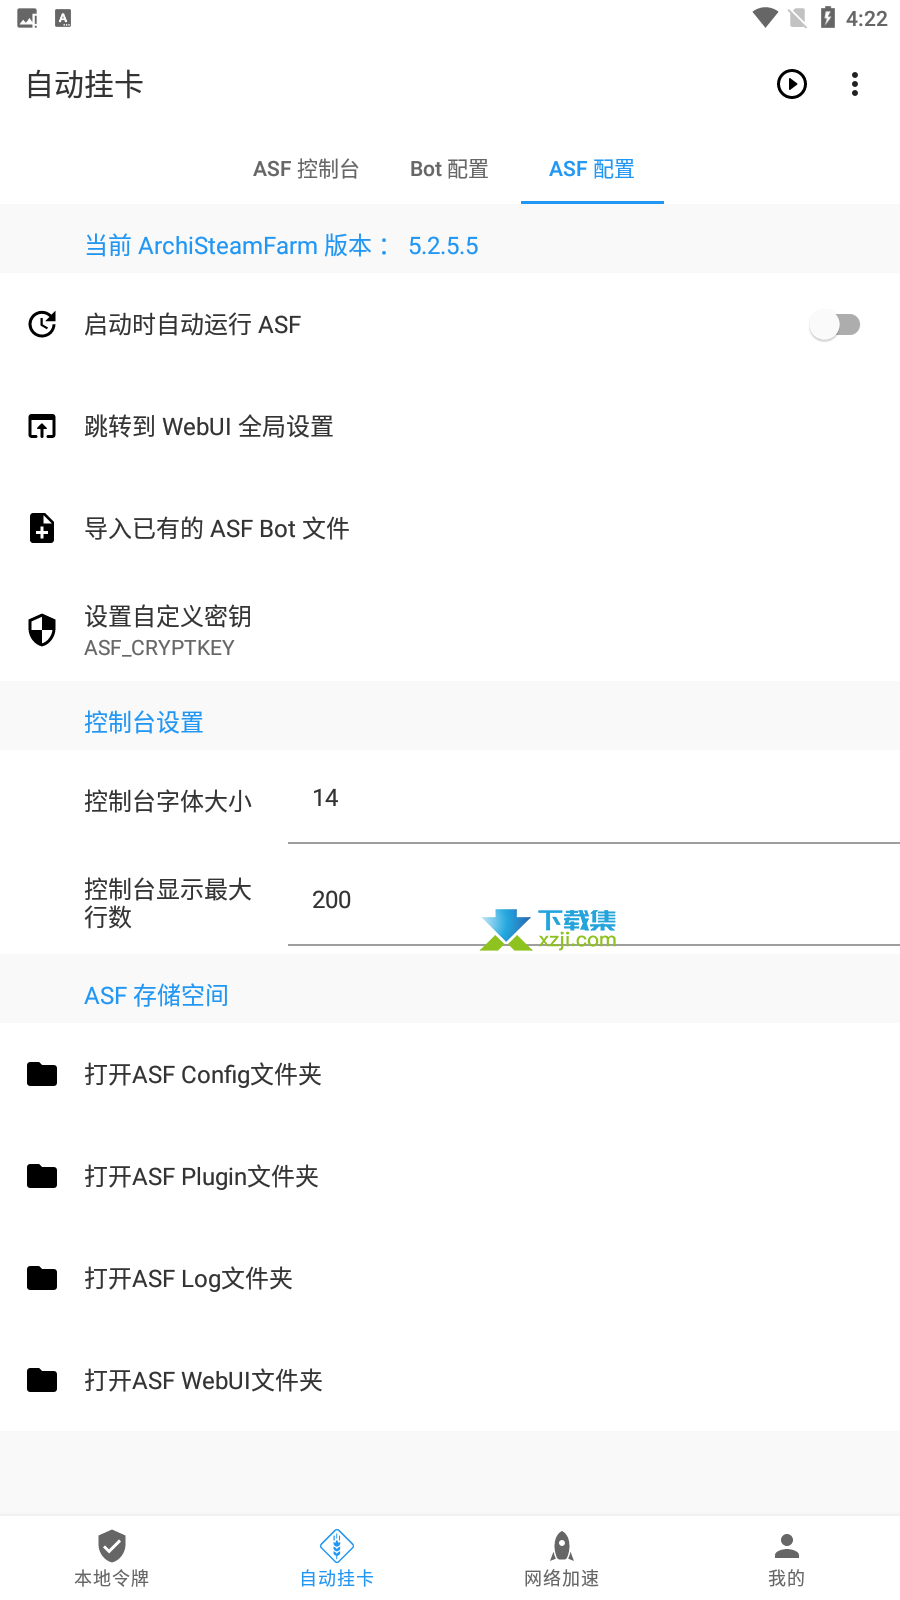900x1600 pixels.
Task: Focus the 控制台字体大小 input field
Action: coord(594,799)
